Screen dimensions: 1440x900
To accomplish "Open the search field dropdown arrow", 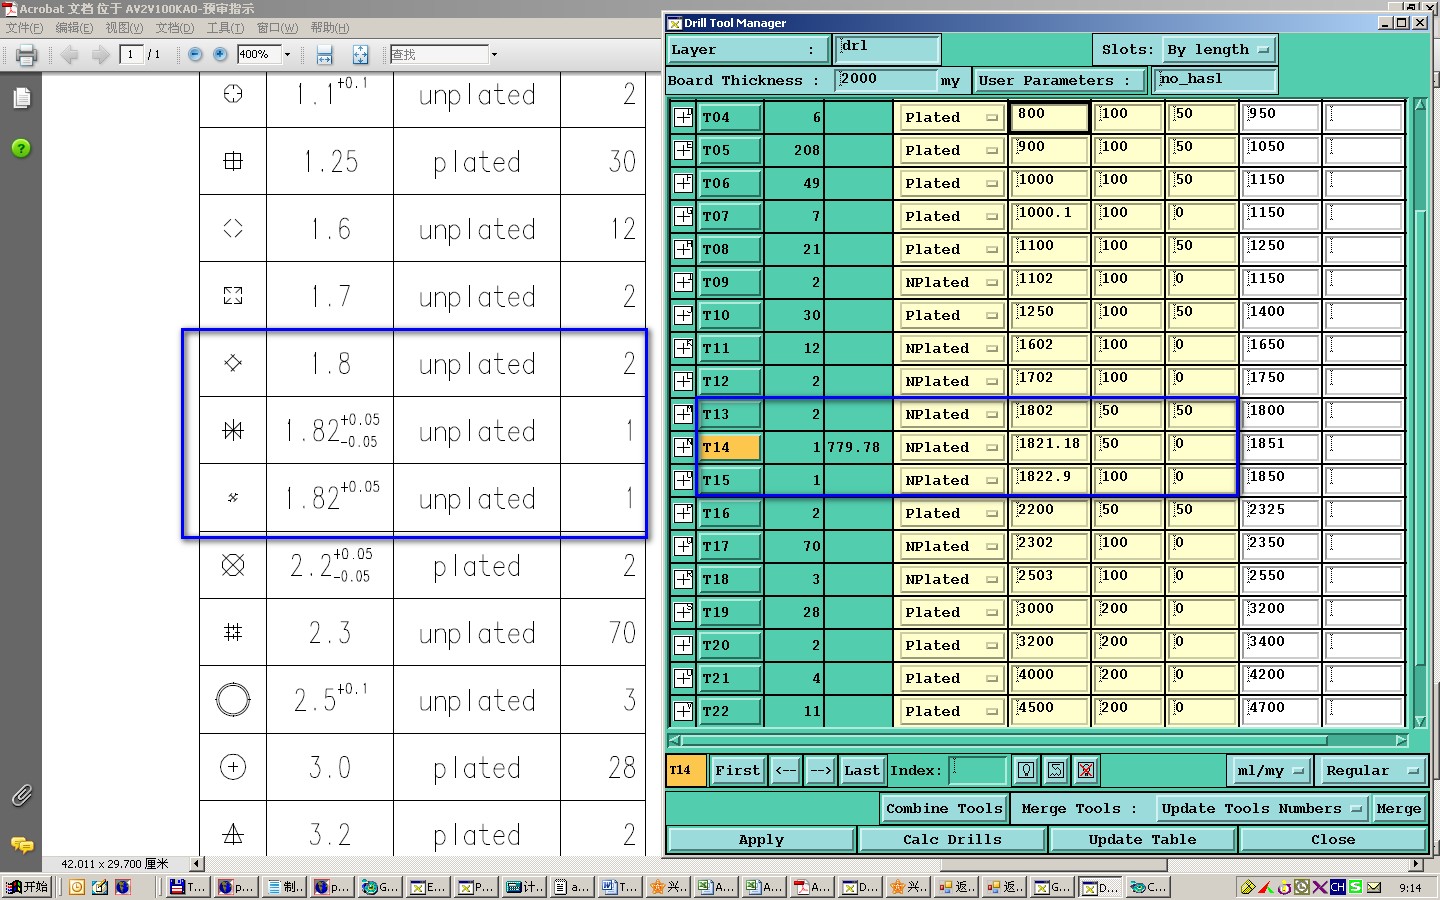I will pyautogui.click(x=494, y=55).
